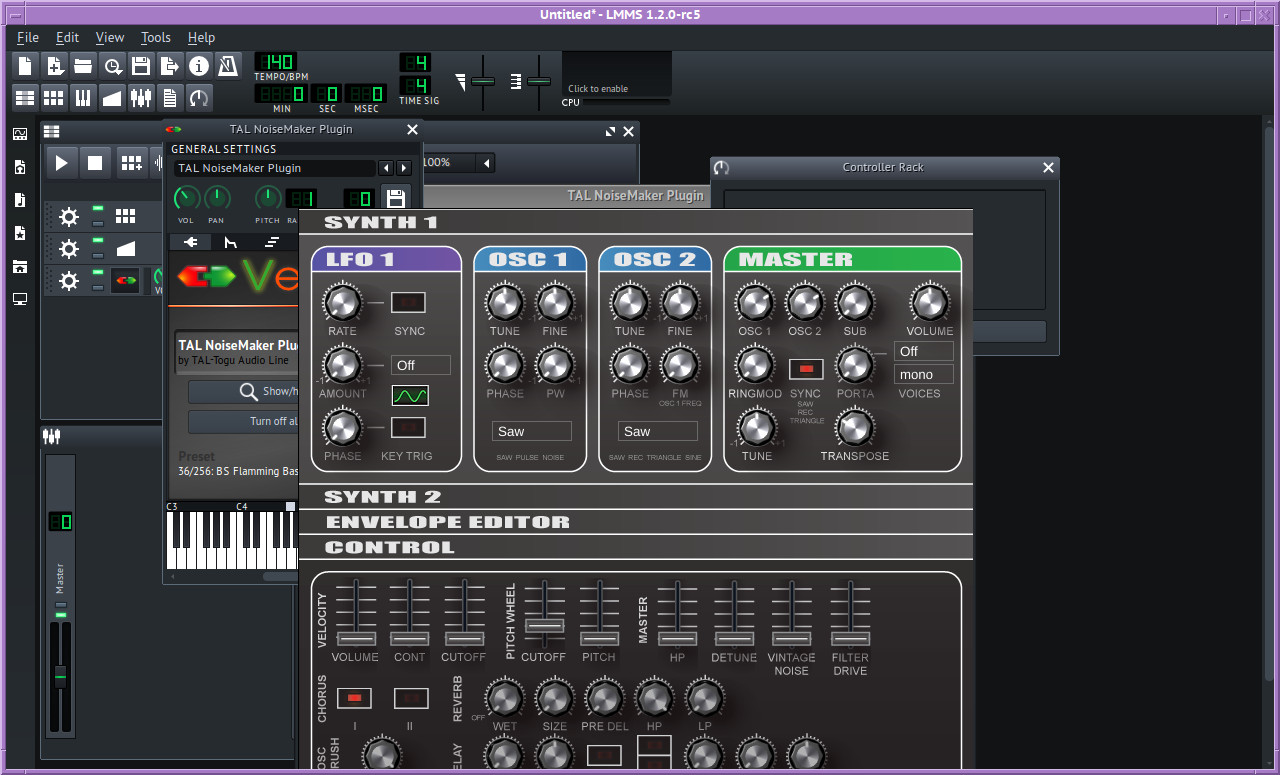Open the Piano Roll editor

pyautogui.click(x=83, y=97)
